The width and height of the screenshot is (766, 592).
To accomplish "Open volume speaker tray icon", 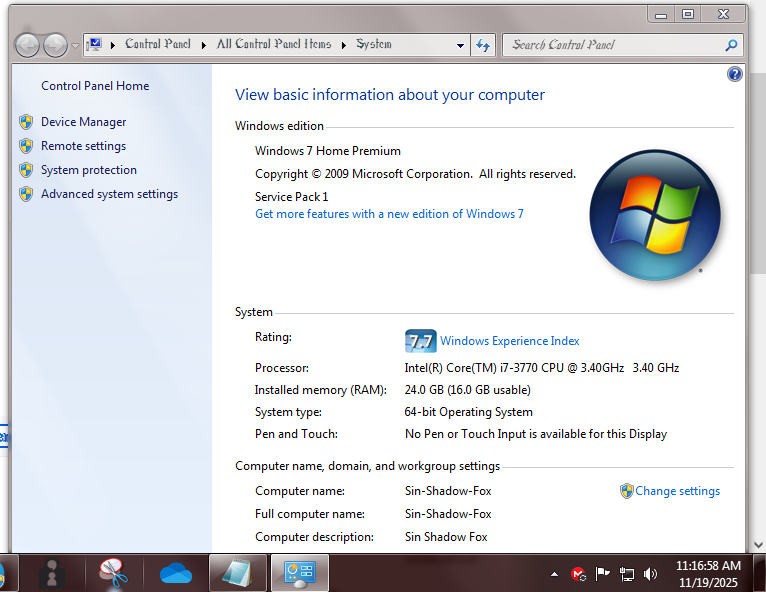I will pyautogui.click(x=650, y=574).
